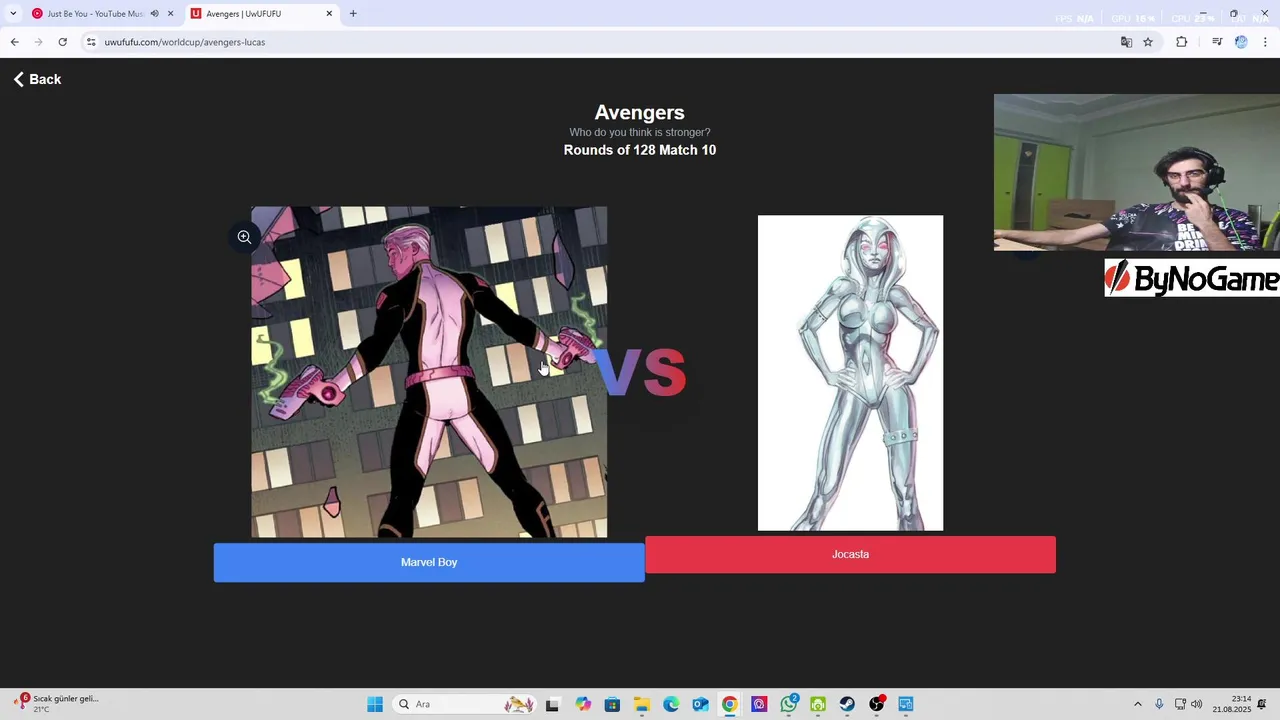Select the Jocasta robot image
1280x720 pixels.
850,373
